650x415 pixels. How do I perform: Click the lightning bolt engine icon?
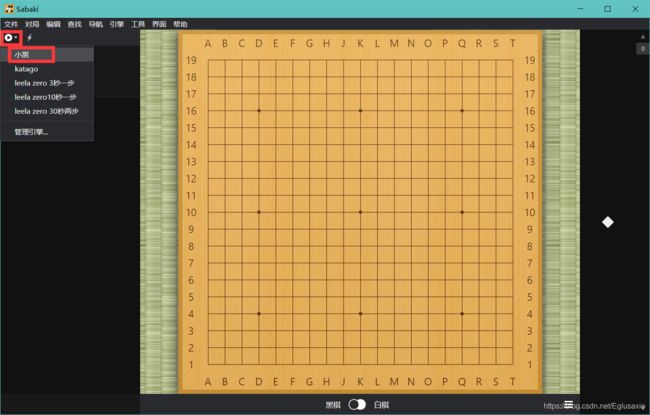pos(29,37)
